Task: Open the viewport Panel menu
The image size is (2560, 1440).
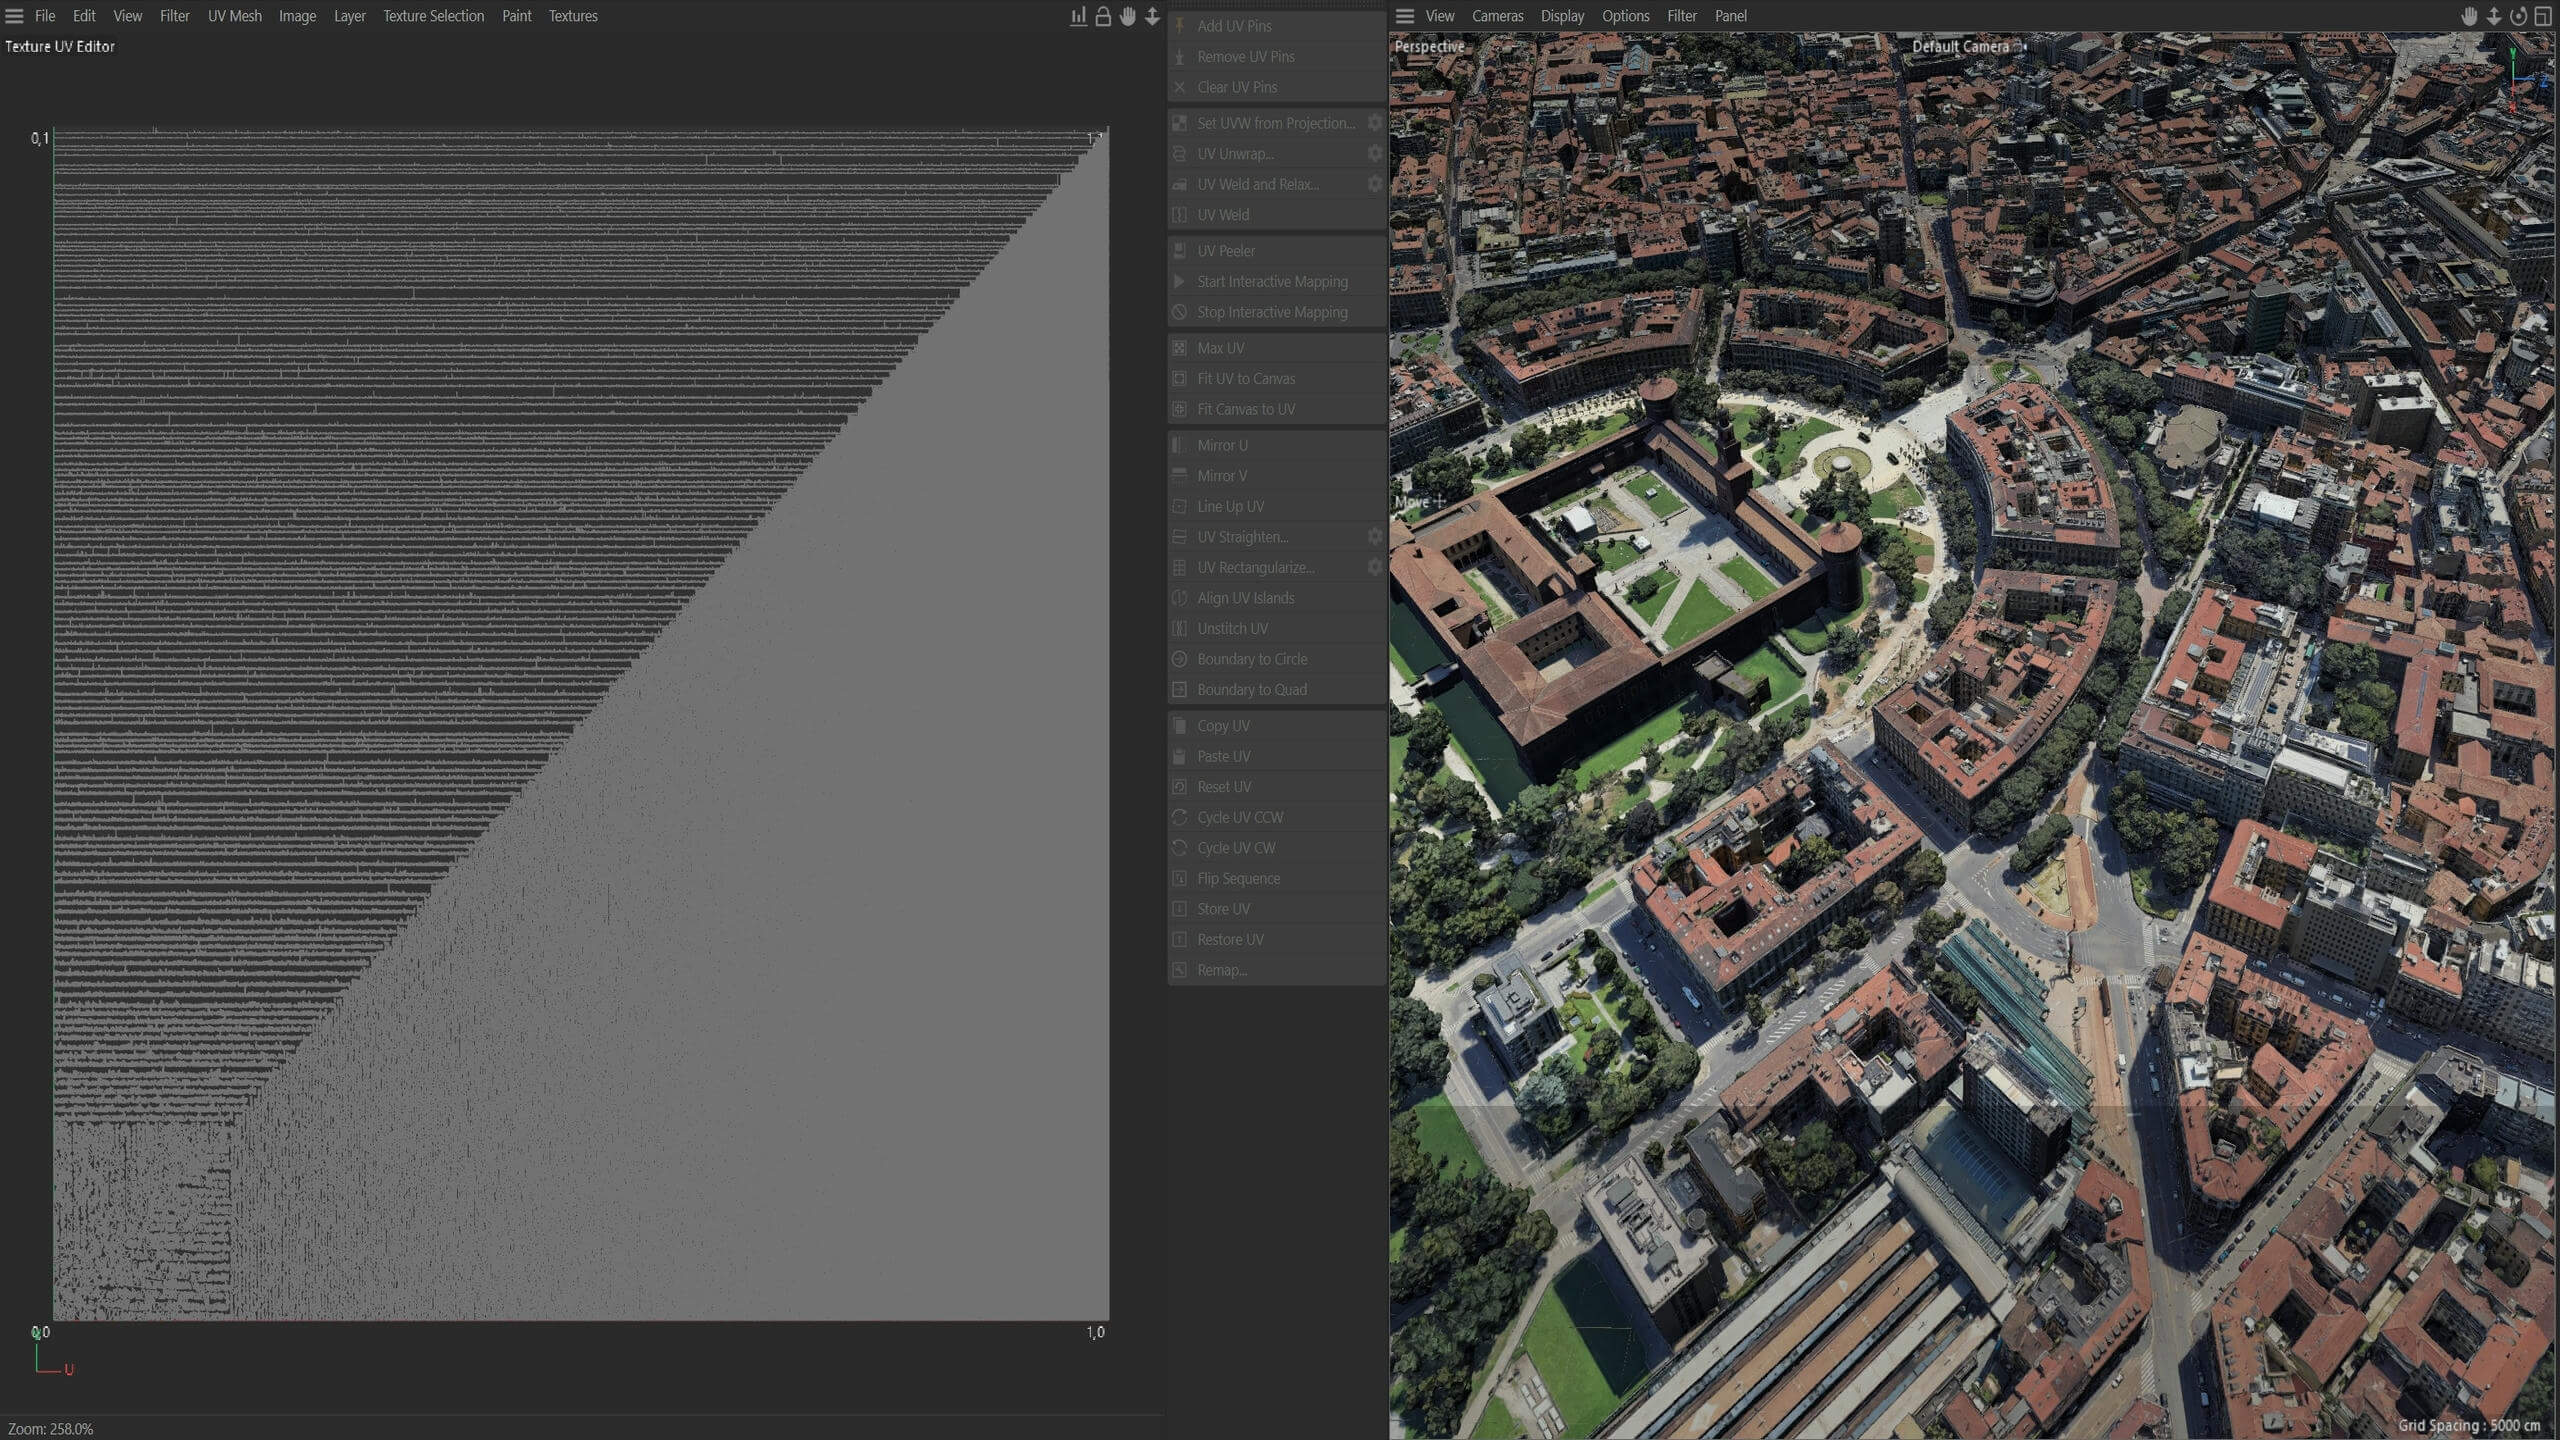Action: (x=1730, y=16)
